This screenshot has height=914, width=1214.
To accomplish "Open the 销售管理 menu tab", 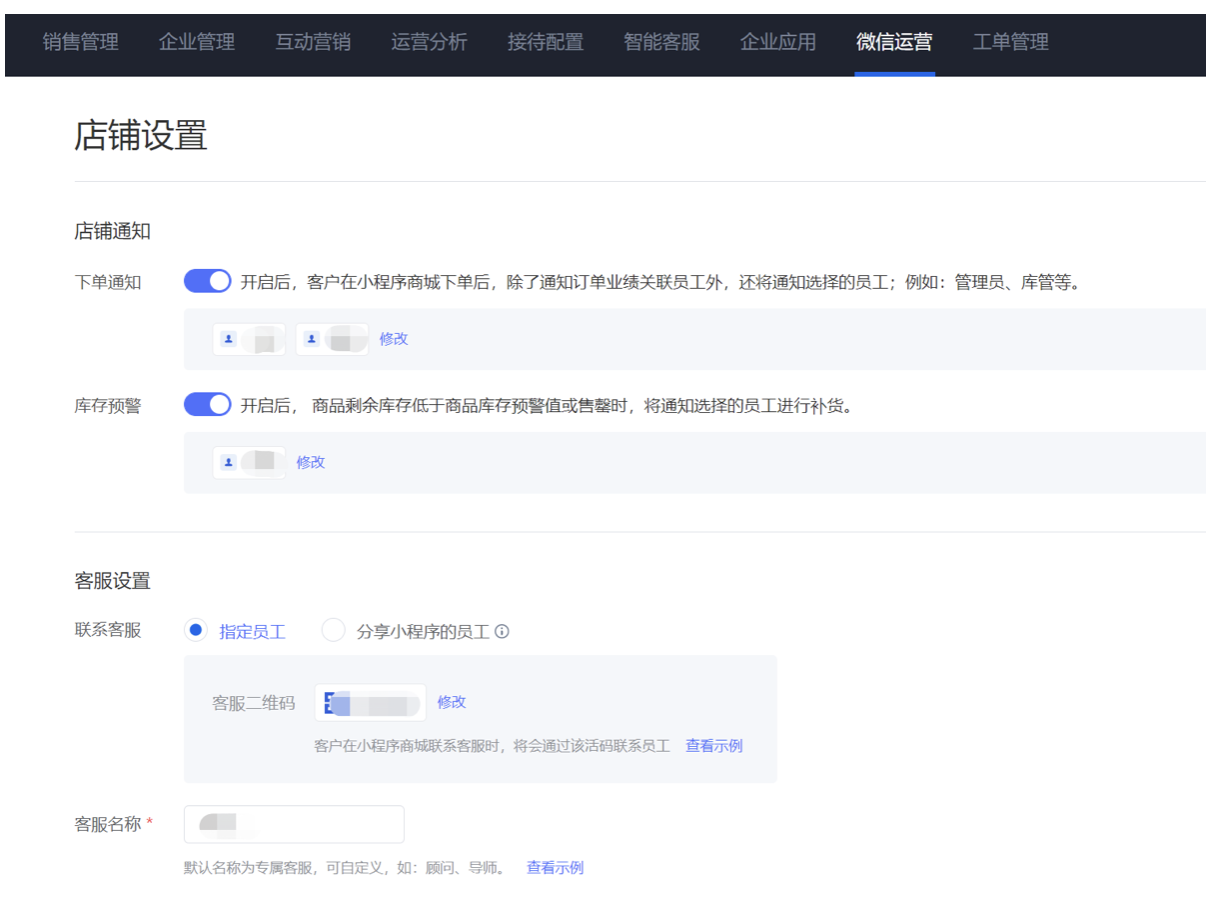I will [80, 42].
